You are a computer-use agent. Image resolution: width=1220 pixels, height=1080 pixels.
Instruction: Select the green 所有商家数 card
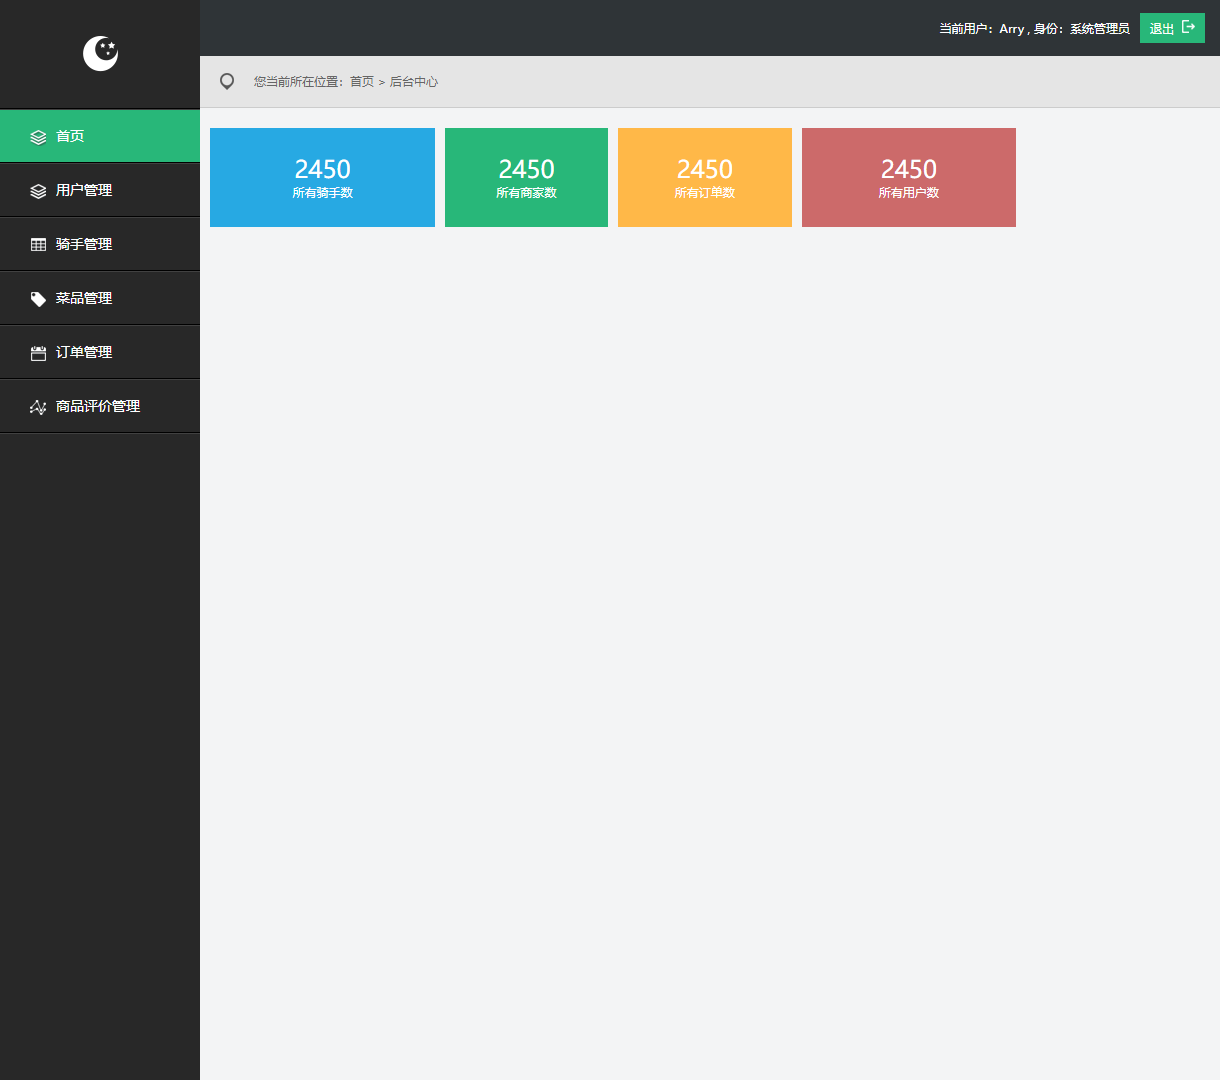526,177
